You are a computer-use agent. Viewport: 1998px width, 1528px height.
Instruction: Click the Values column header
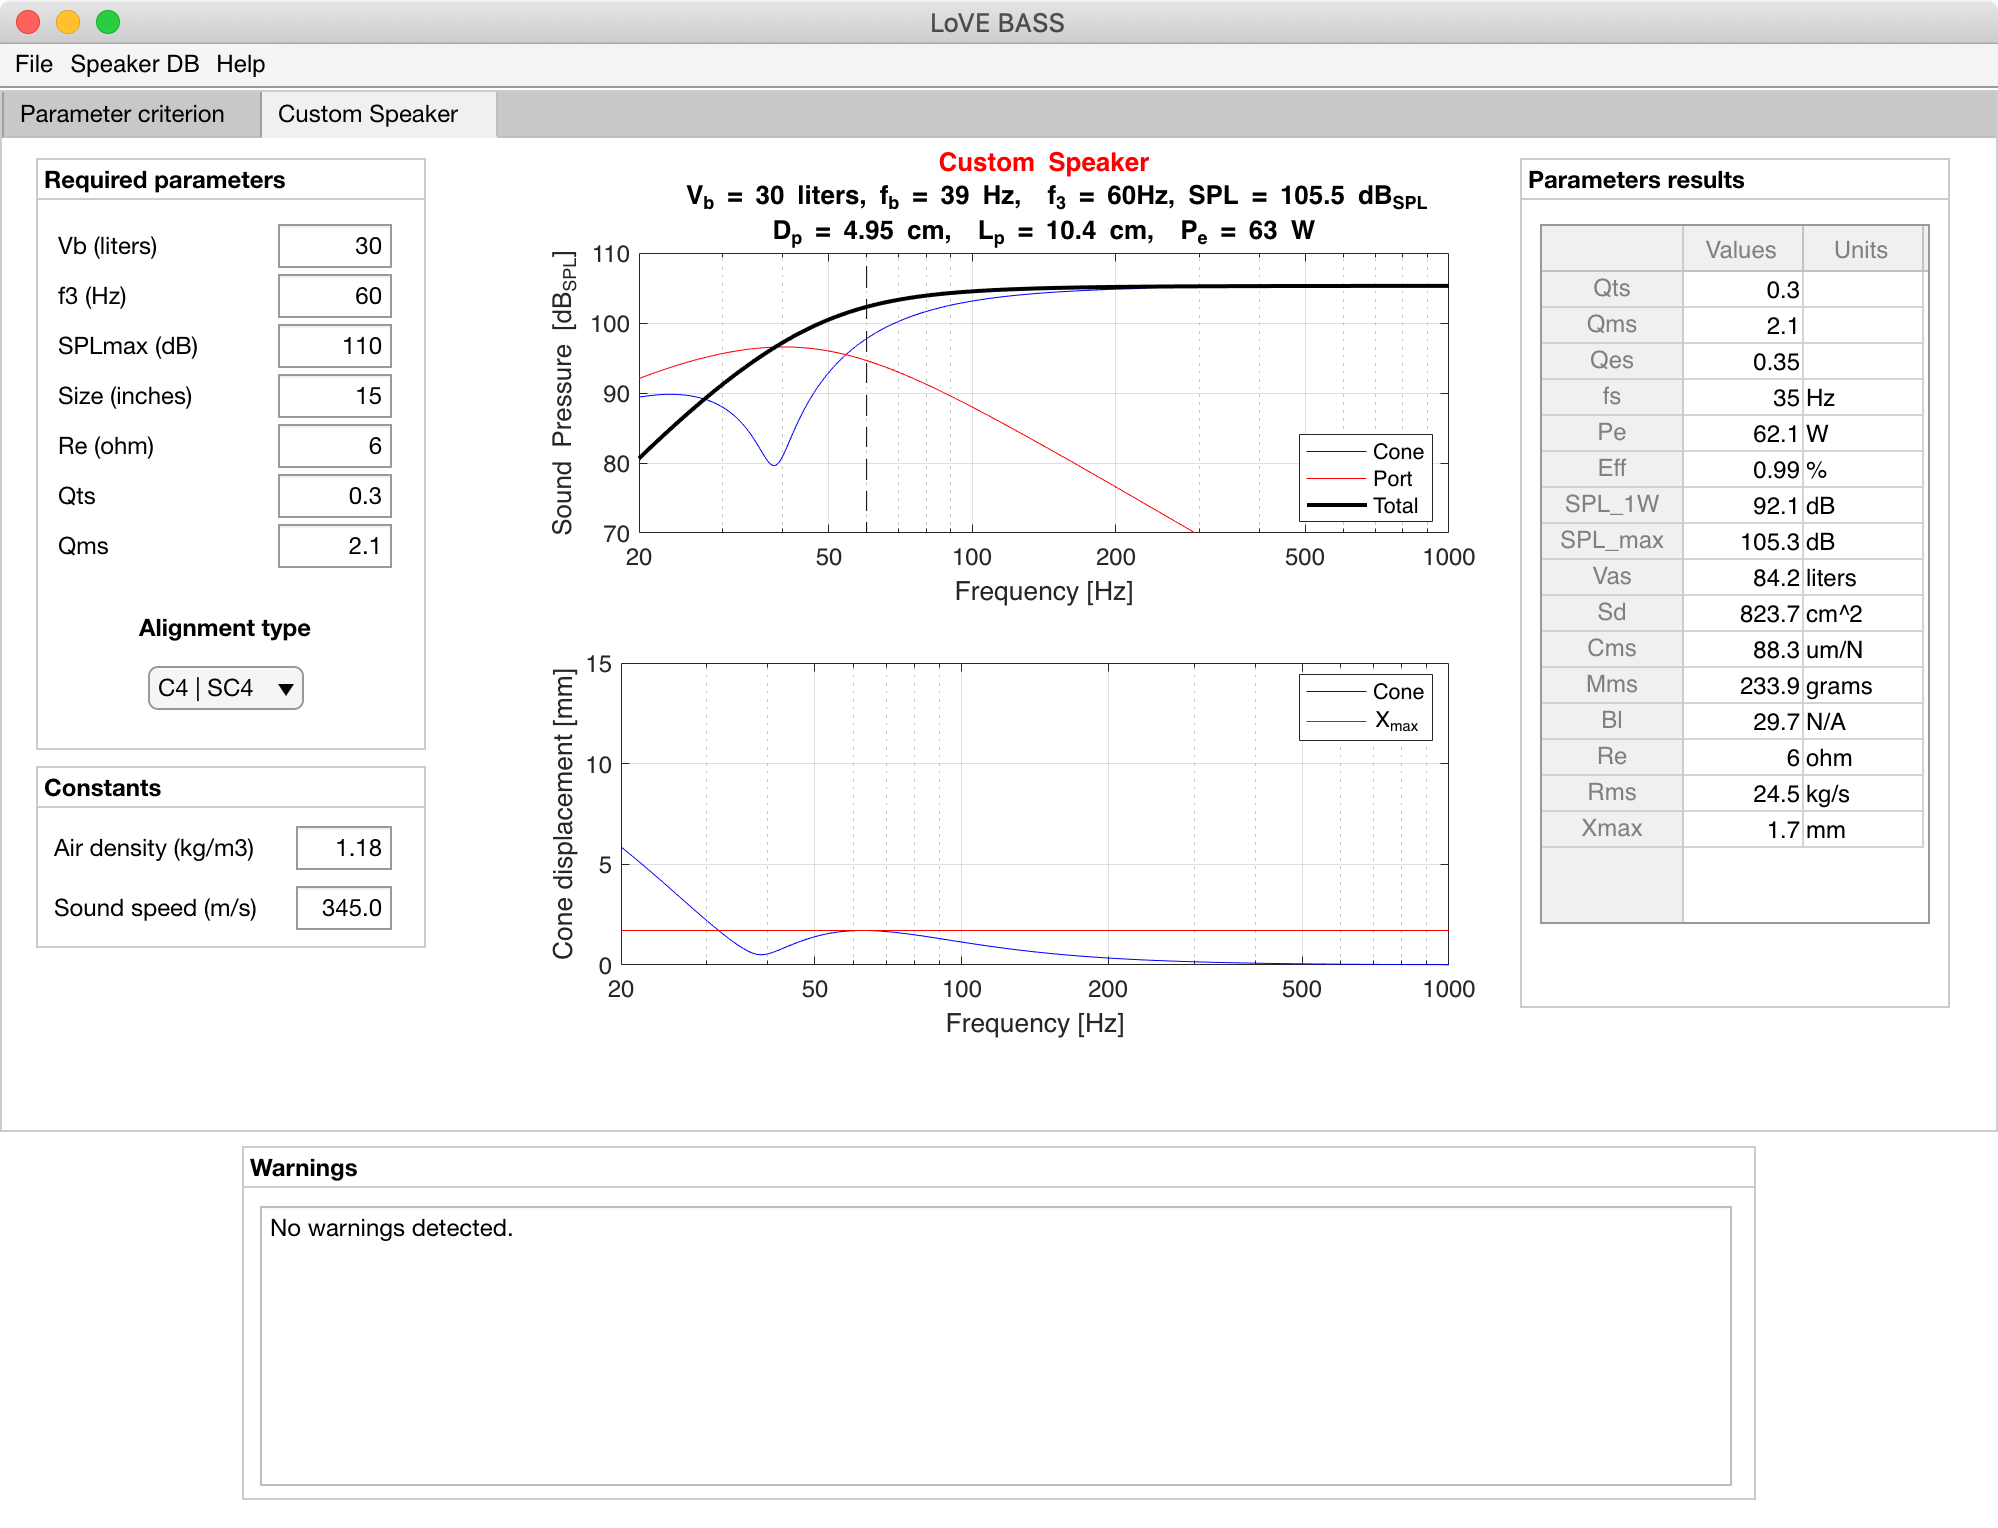[1740, 250]
